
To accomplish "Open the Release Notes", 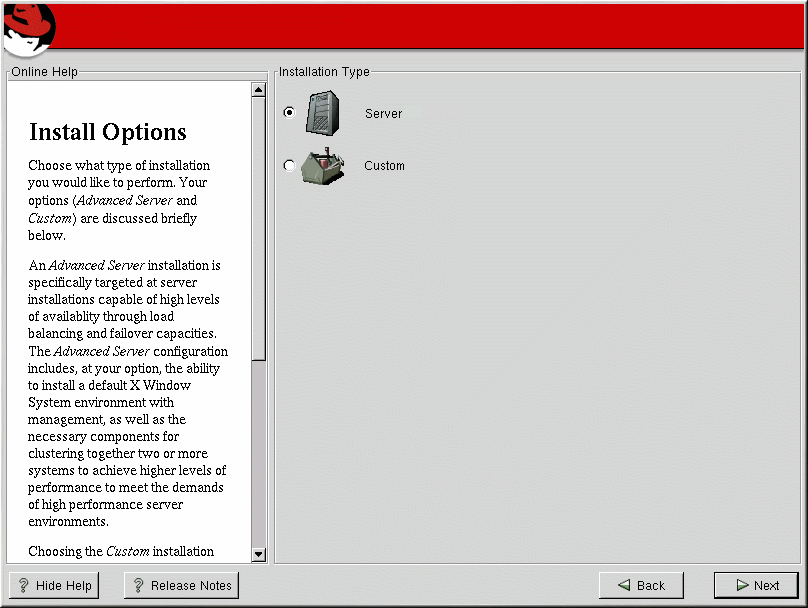I will [x=181, y=585].
